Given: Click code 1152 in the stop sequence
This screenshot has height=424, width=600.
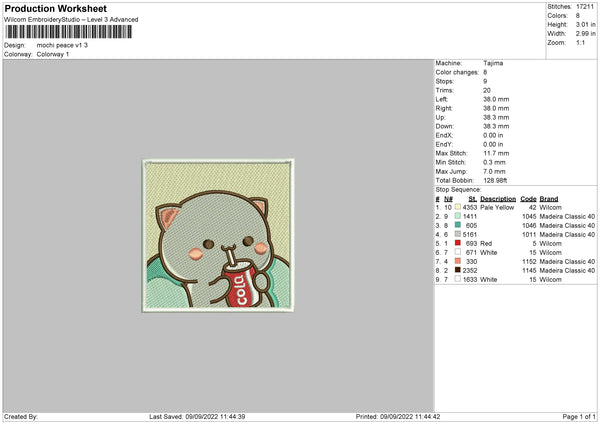Looking at the screenshot, I should [529, 261].
